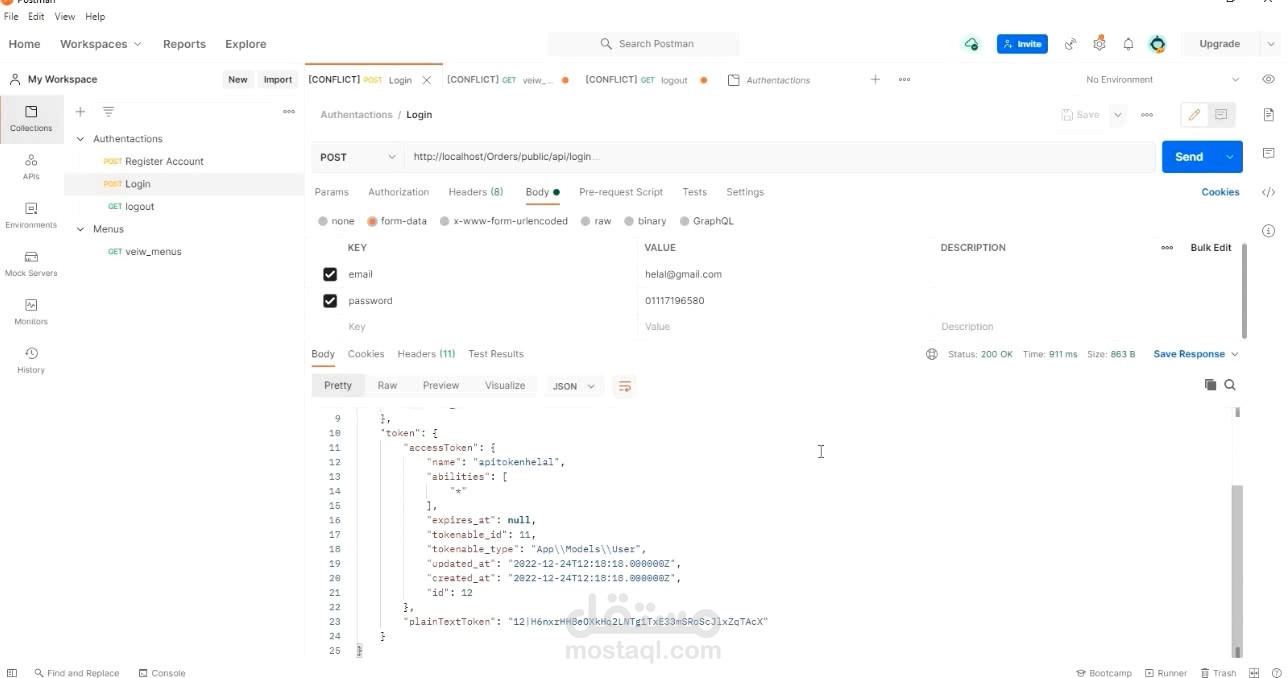Search the response with magnifier icon
This screenshot has width=1288, height=678.
coord(1230,385)
